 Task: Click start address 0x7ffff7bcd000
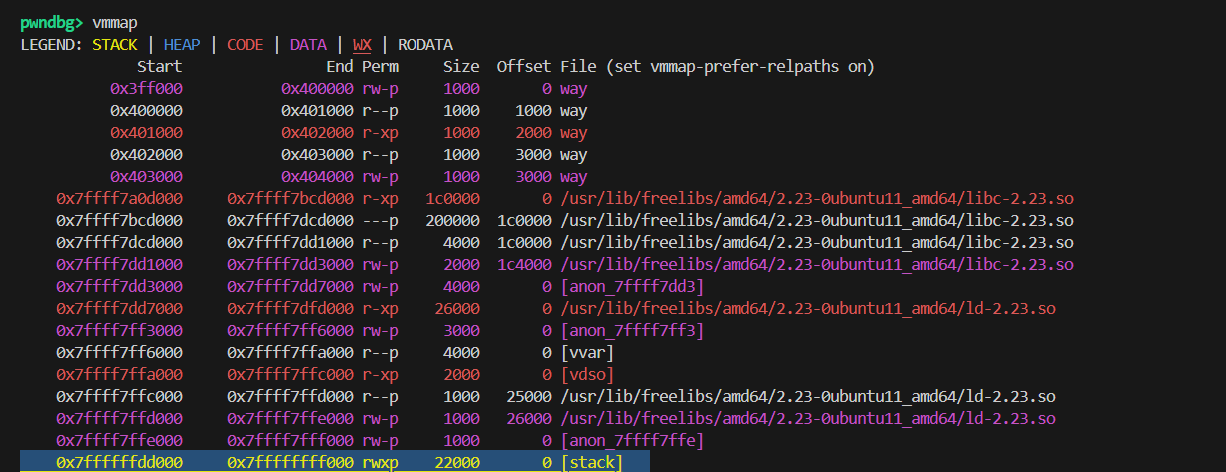tap(119, 220)
